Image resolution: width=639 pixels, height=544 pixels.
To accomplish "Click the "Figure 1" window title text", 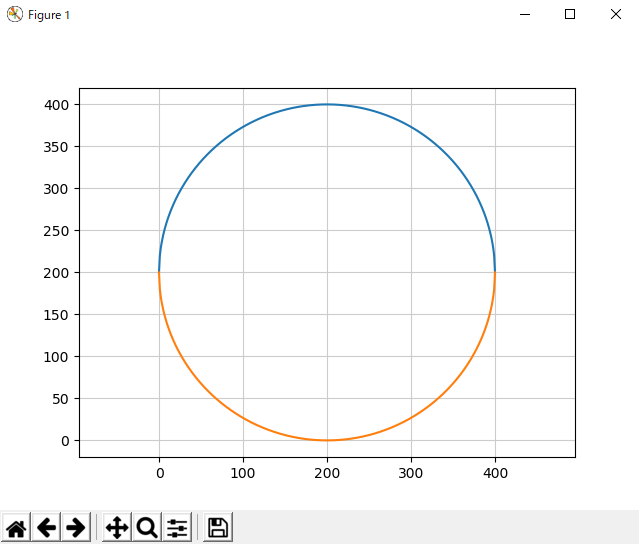I will (x=49, y=15).
